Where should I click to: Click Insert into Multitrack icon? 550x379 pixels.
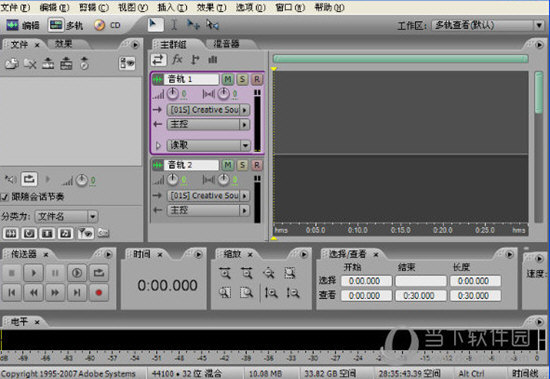click(48, 64)
